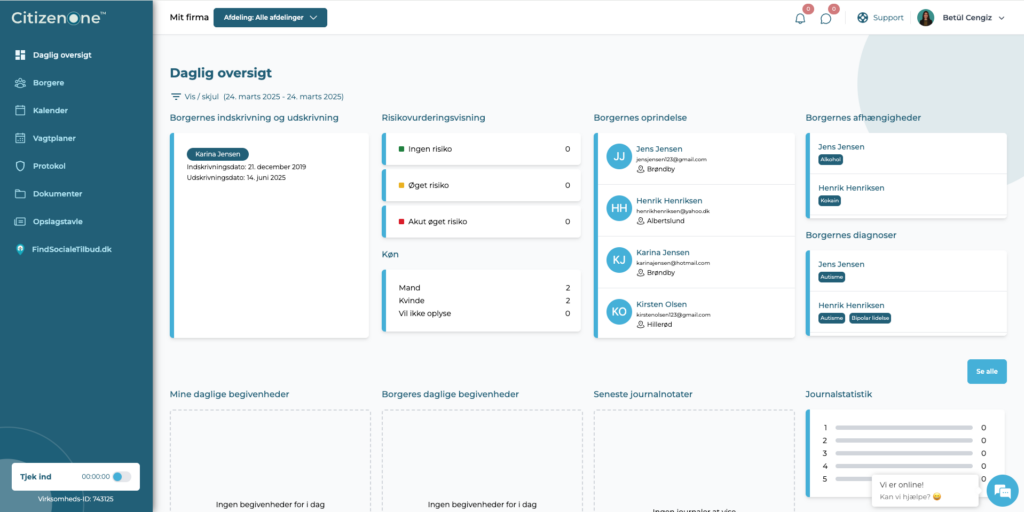This screenshot has height=512, width=1024.
Task: Click the red Akut øget risiko square
Action: [x=402, y=221]
